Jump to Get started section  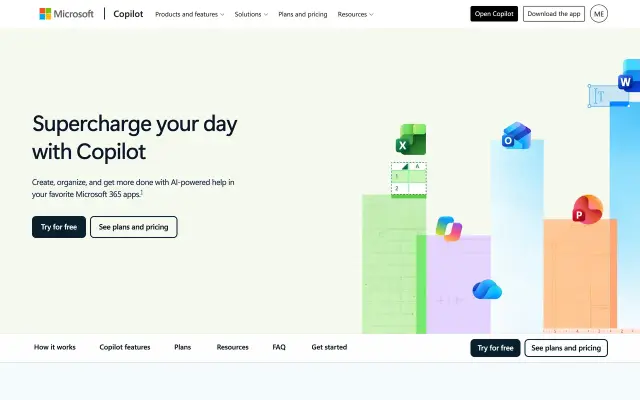point(329,347)
